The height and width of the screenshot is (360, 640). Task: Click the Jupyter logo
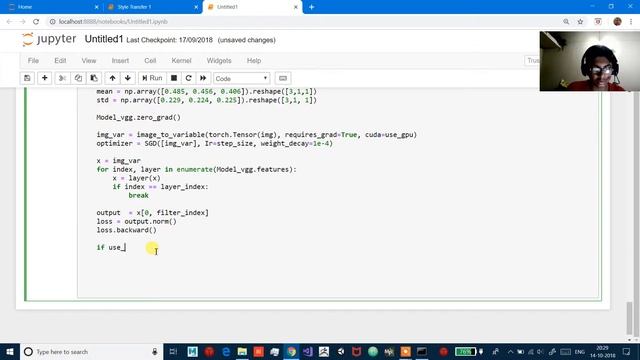(49, 39)
